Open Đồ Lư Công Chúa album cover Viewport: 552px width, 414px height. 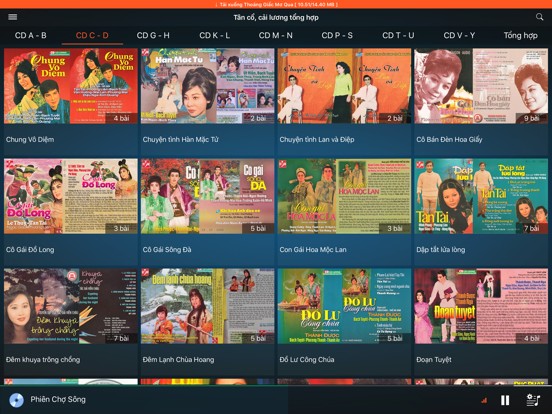click(x=344, y=306)
